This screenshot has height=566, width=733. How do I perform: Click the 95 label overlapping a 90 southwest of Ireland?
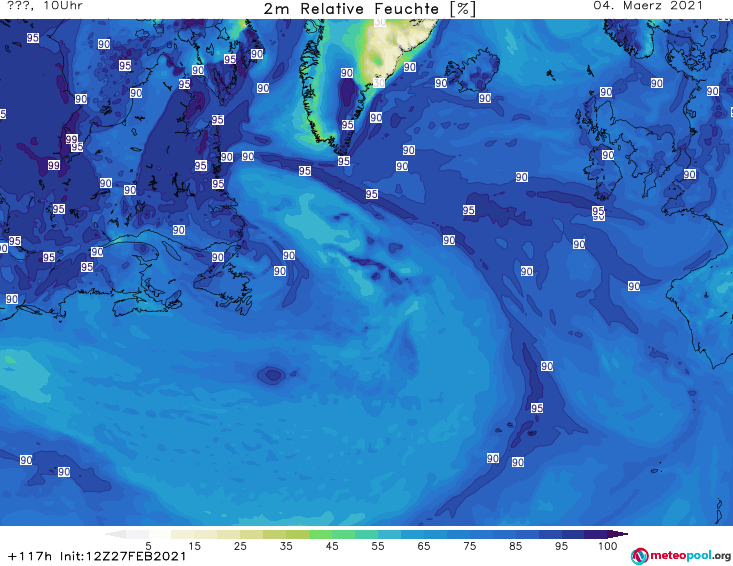(x=598, y=210)
